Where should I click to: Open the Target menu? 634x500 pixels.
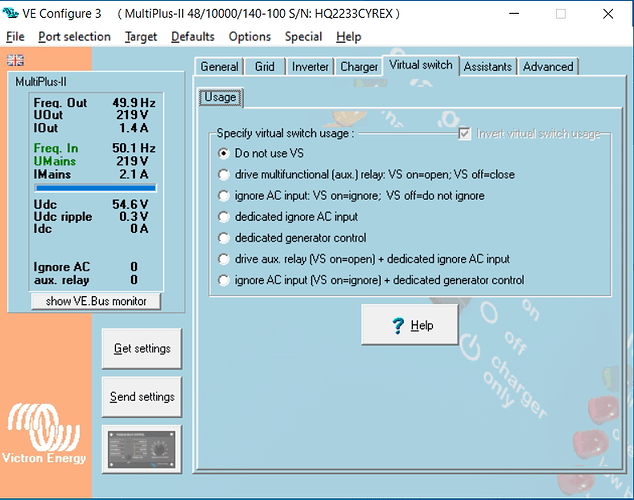[141, 37]
